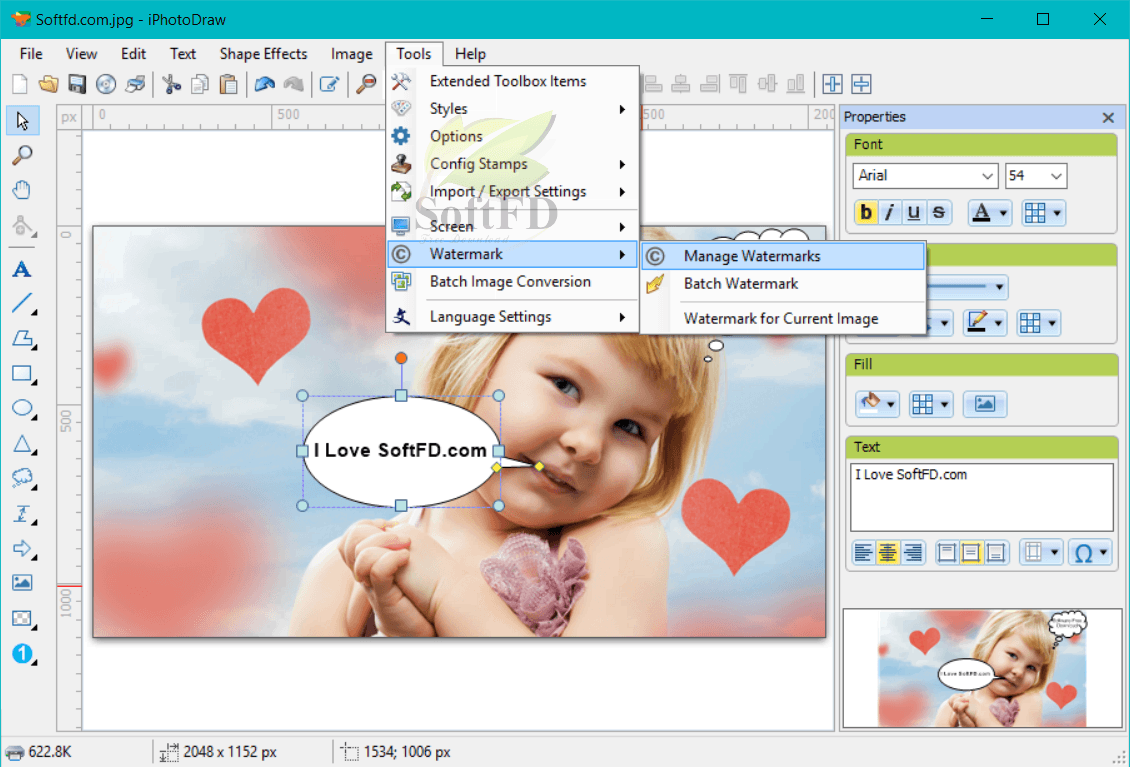Image resolution: width=1130 pixels, height=767 pixels.
Task: Select the Insert Image tool
Action: pyautogui.click(x=22, y=582)
